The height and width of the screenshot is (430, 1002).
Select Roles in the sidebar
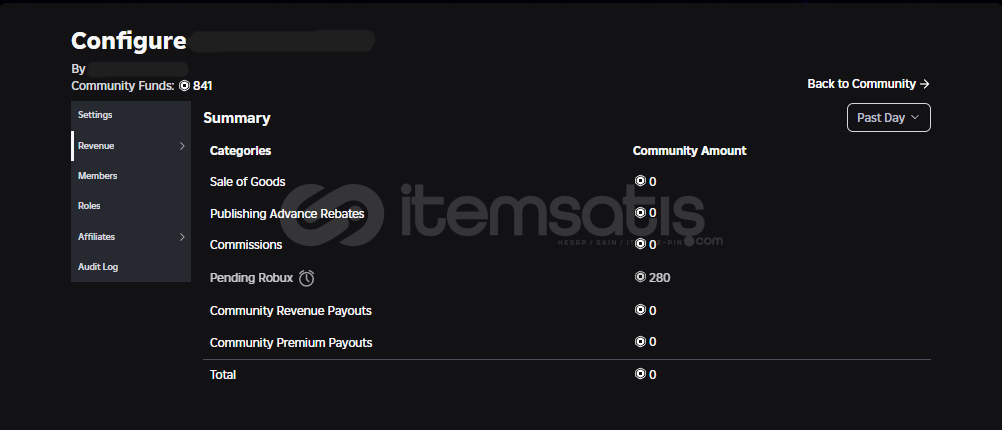pos(131,206)
